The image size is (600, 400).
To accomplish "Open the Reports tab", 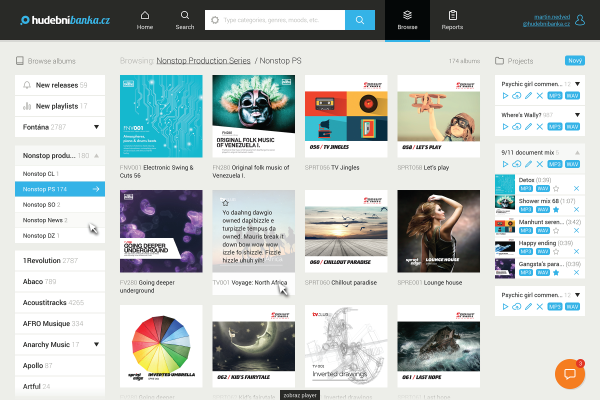I will [x=452, y=20].
